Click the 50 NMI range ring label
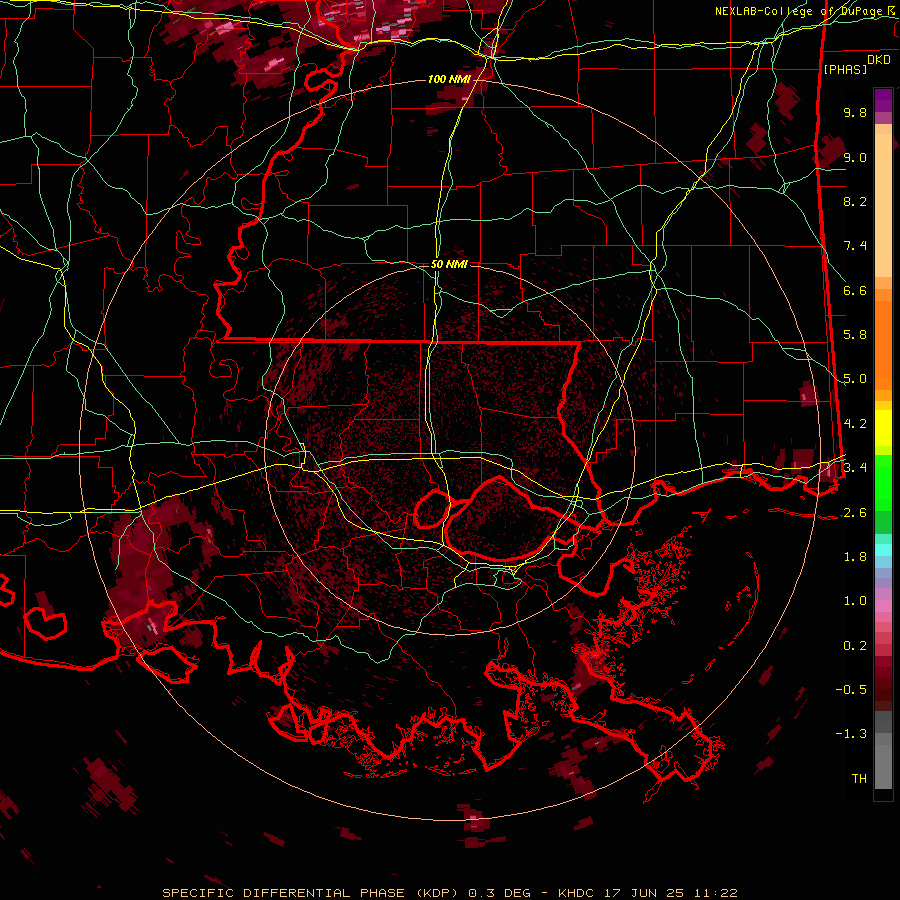Screen dimensions: 900x900 (449, 264)
